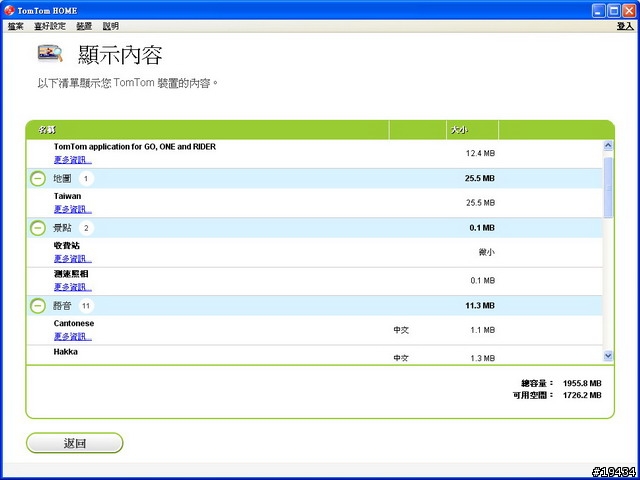Click the count badge 2 beside 景點
The height and width of the screenshot is (480, 640).
point(86,228)
